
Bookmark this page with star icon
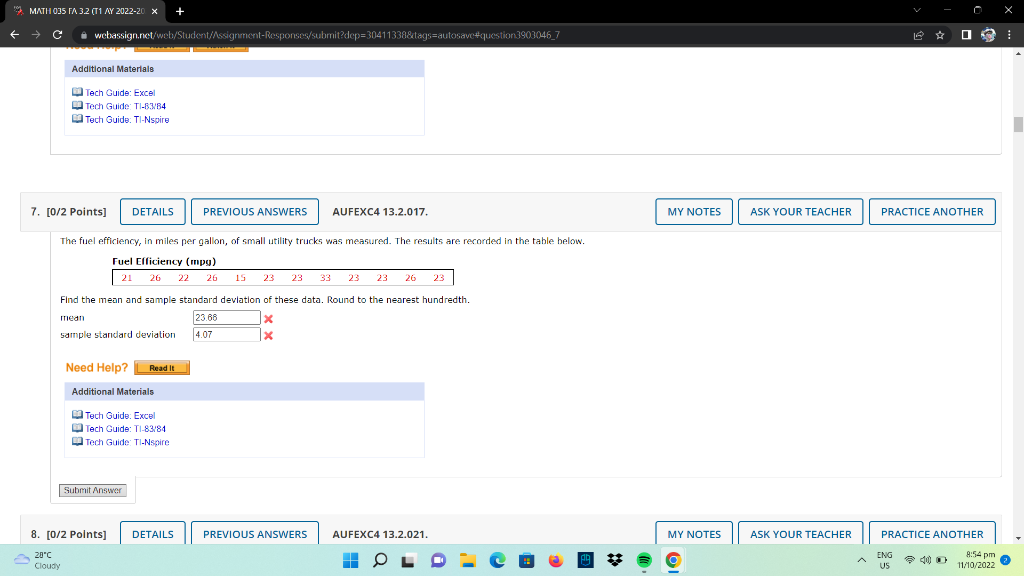point(940,35)
